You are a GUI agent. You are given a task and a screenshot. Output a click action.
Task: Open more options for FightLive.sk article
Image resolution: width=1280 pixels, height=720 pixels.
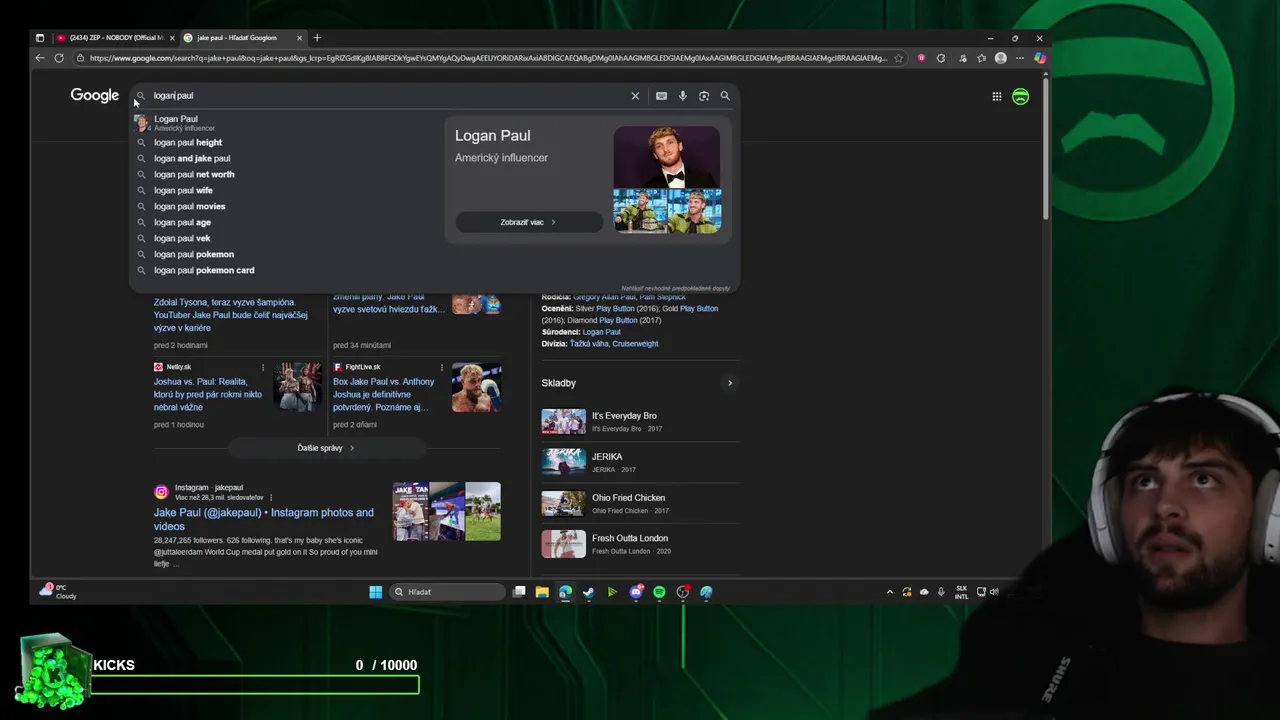pyautogui.click(x=442, y=367)
